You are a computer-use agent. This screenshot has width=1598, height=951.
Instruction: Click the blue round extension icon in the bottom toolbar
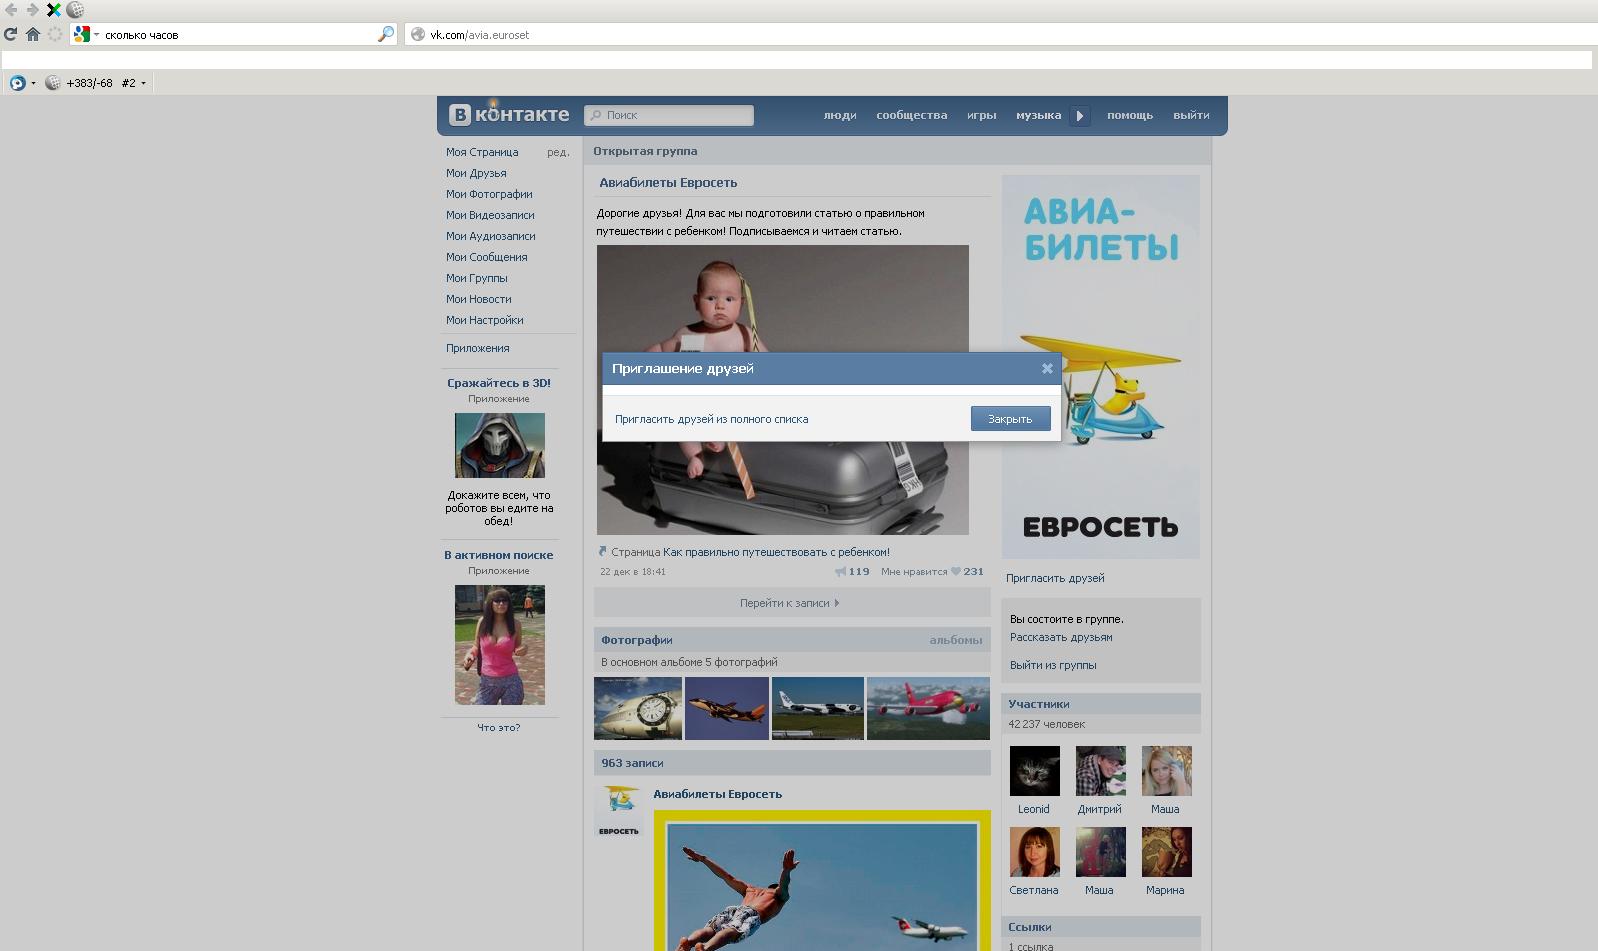click(17, 83)
